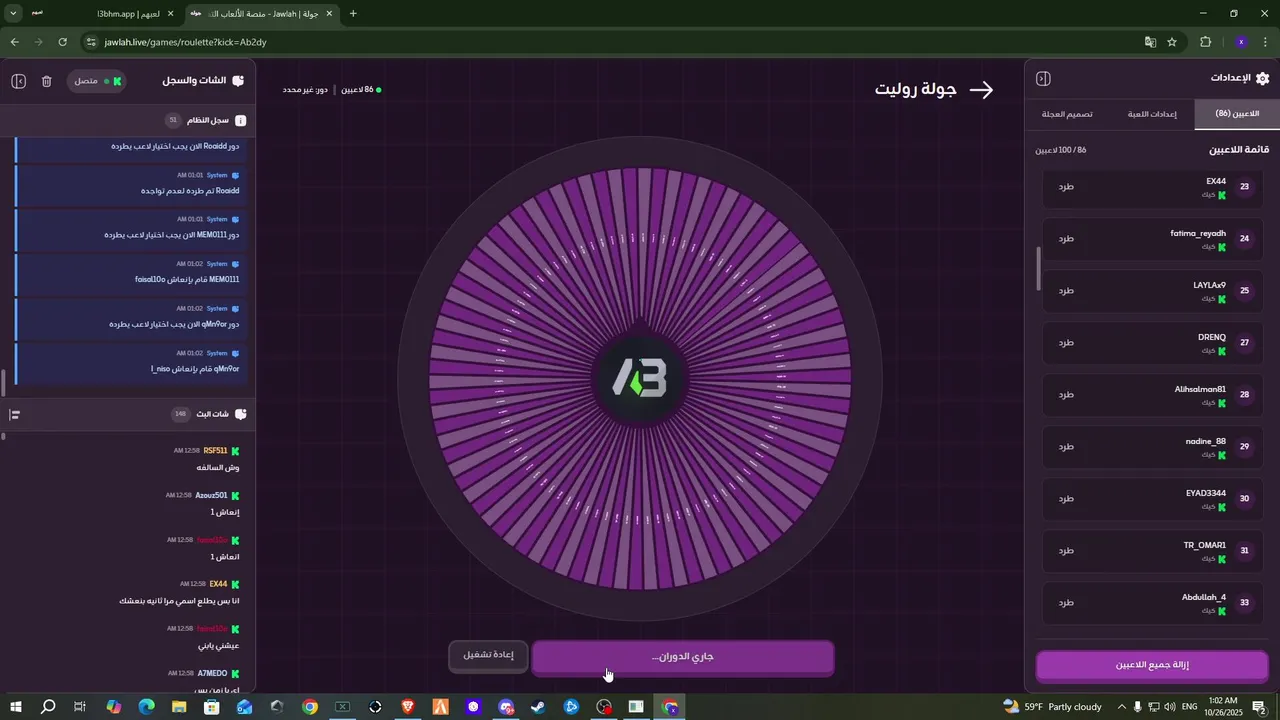Open Brave browser from the taskbar
This screenshot has height=720, width=1280.
(407, 707)
